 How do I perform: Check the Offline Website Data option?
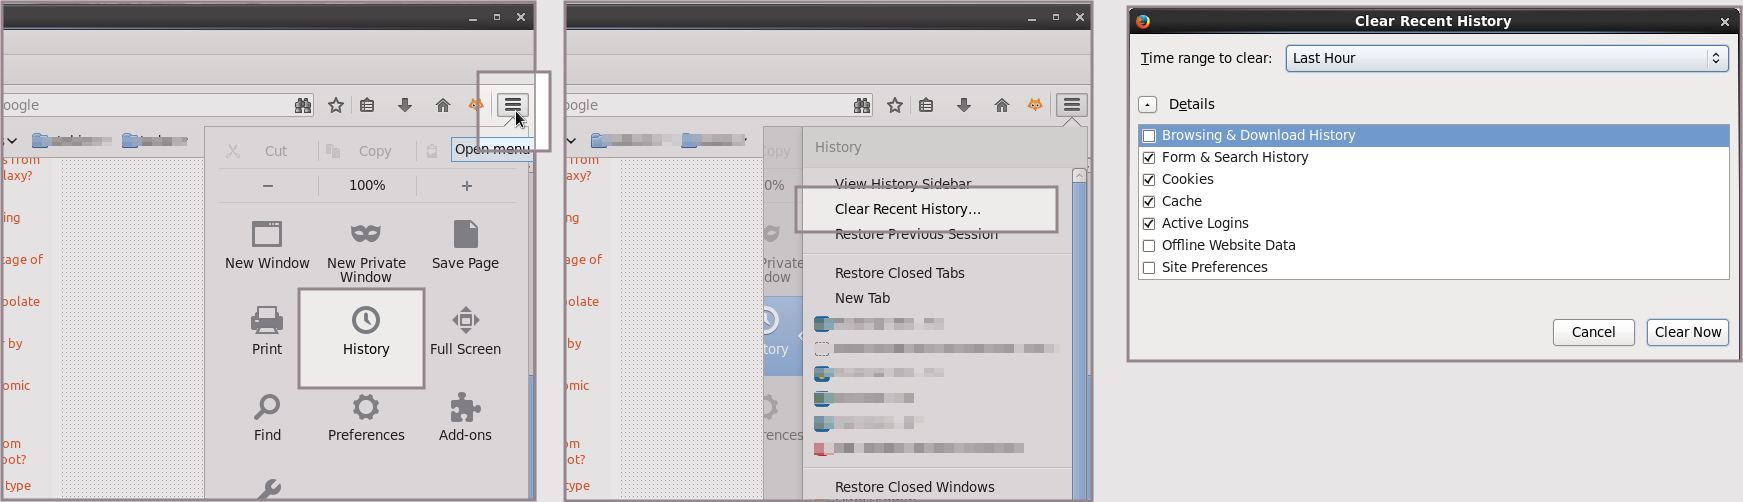click(1149, 246)
